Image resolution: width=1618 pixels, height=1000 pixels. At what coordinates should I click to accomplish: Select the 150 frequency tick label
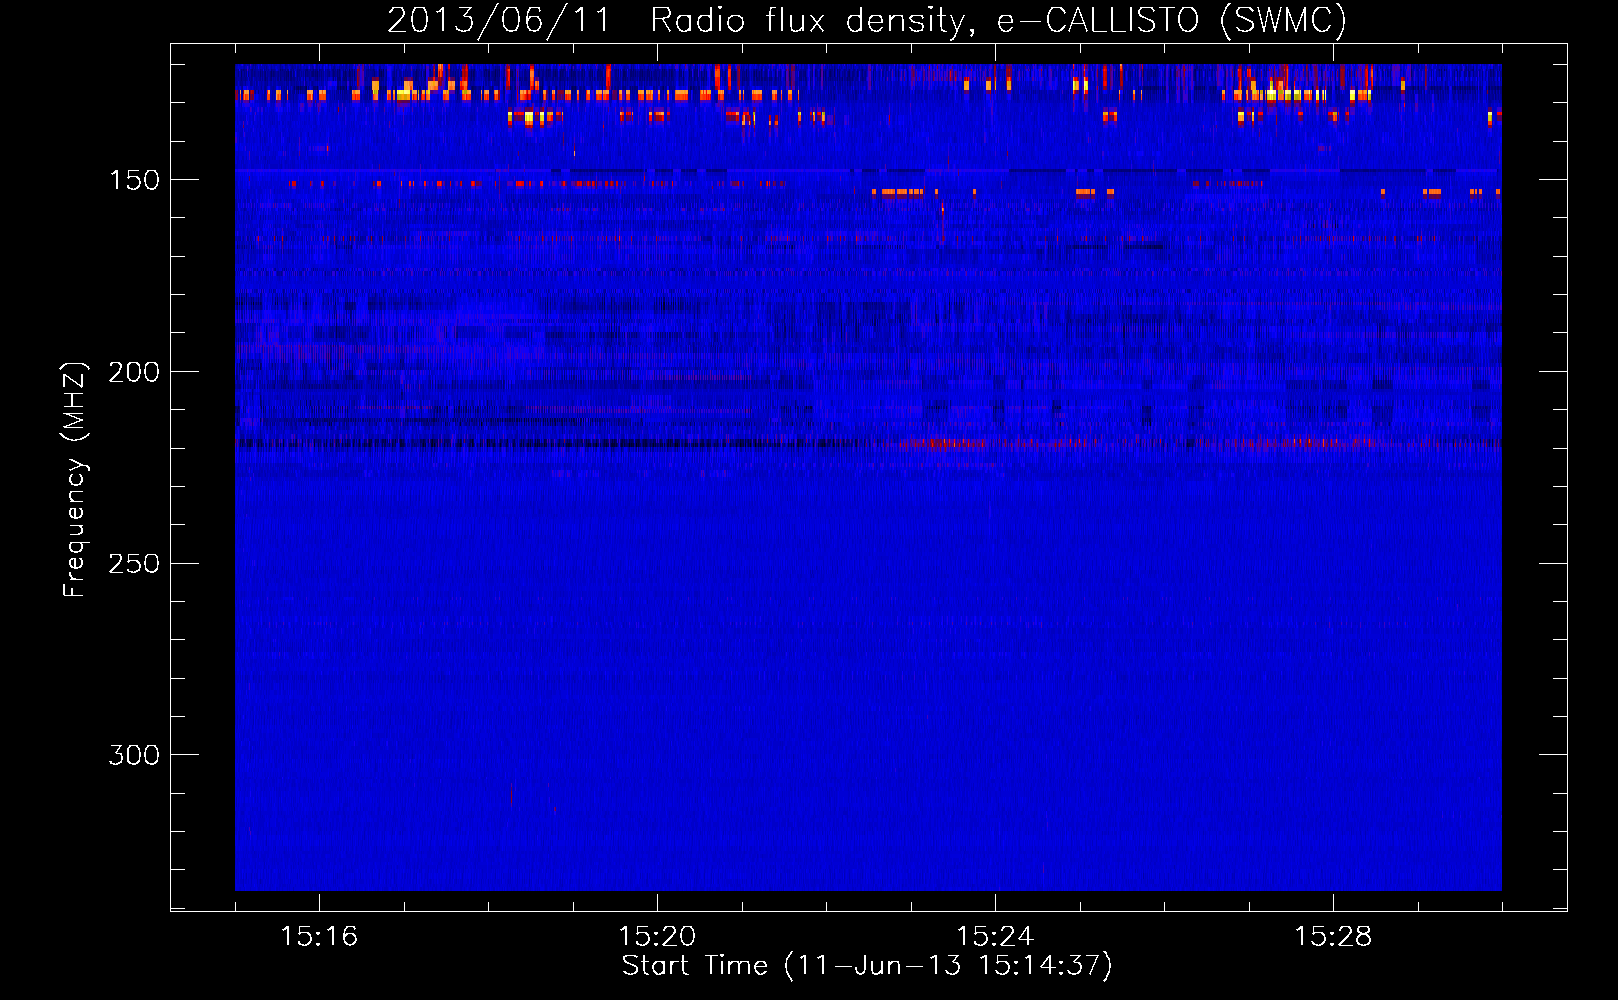coord(134,180)
